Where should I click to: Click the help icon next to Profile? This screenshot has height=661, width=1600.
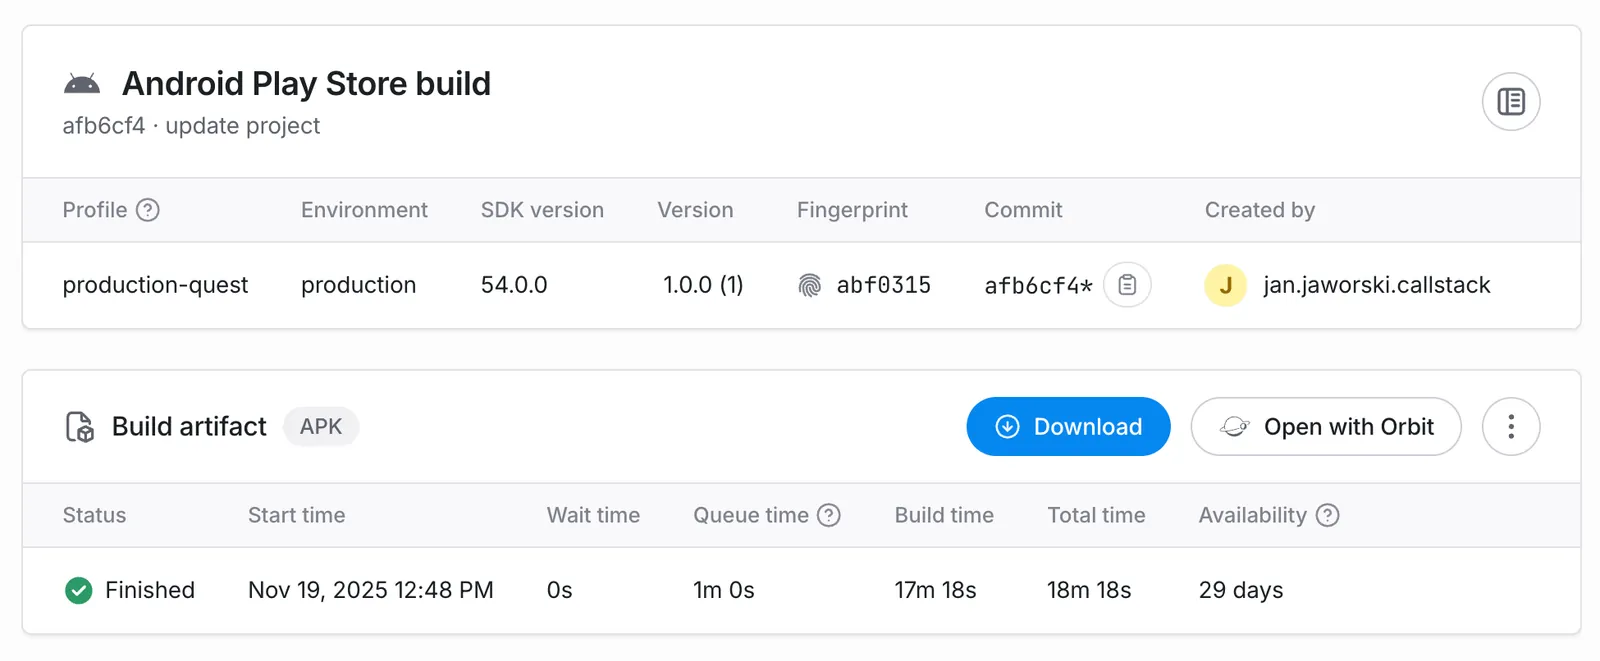pyautogui.click(x=148, y=210)
